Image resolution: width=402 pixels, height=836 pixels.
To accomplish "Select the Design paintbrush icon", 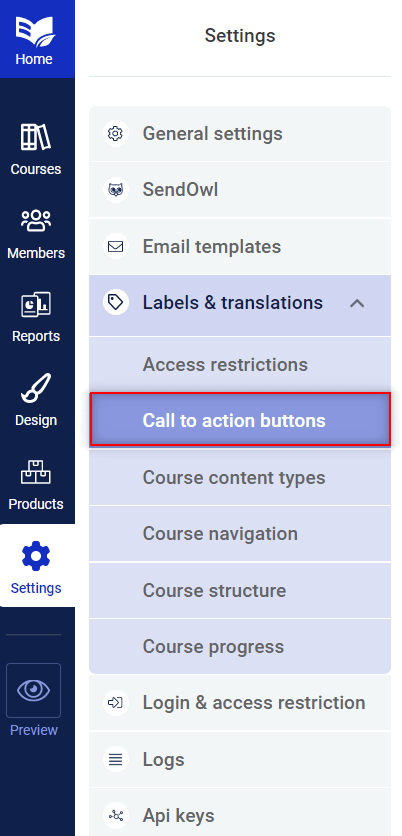I will [x=36, y=388].
